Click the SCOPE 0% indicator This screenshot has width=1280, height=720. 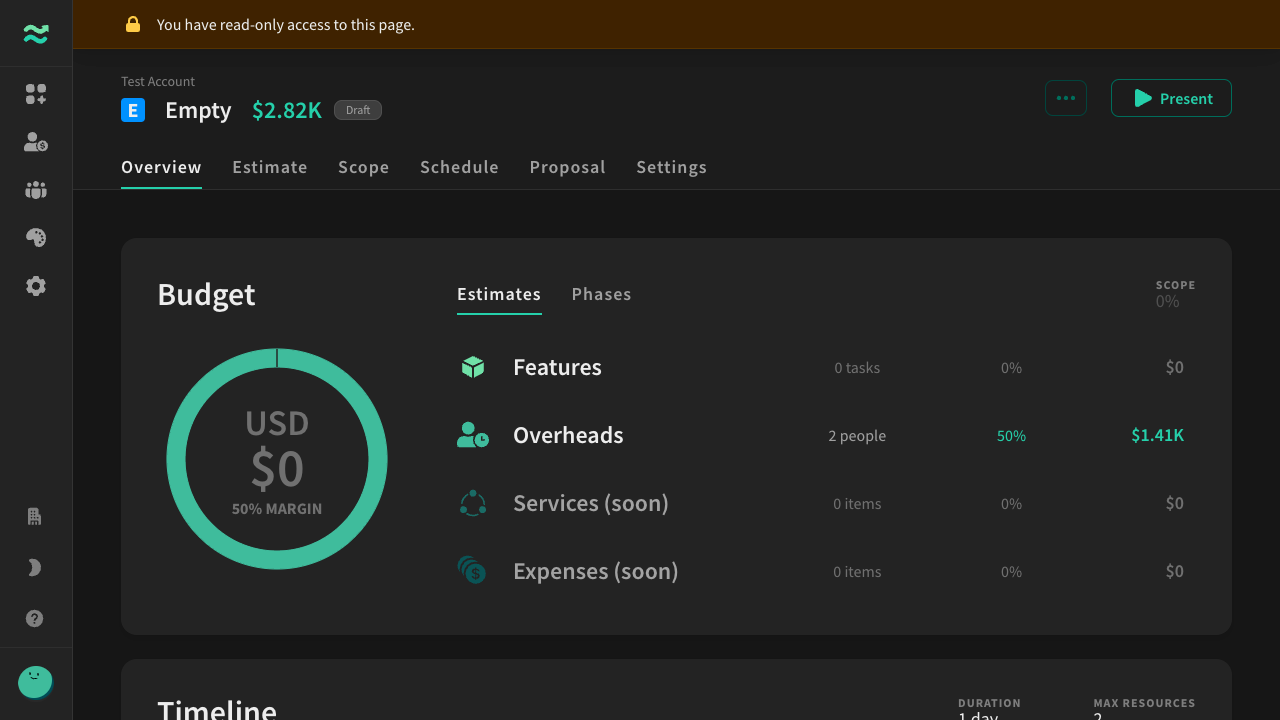pos(1175,294)
